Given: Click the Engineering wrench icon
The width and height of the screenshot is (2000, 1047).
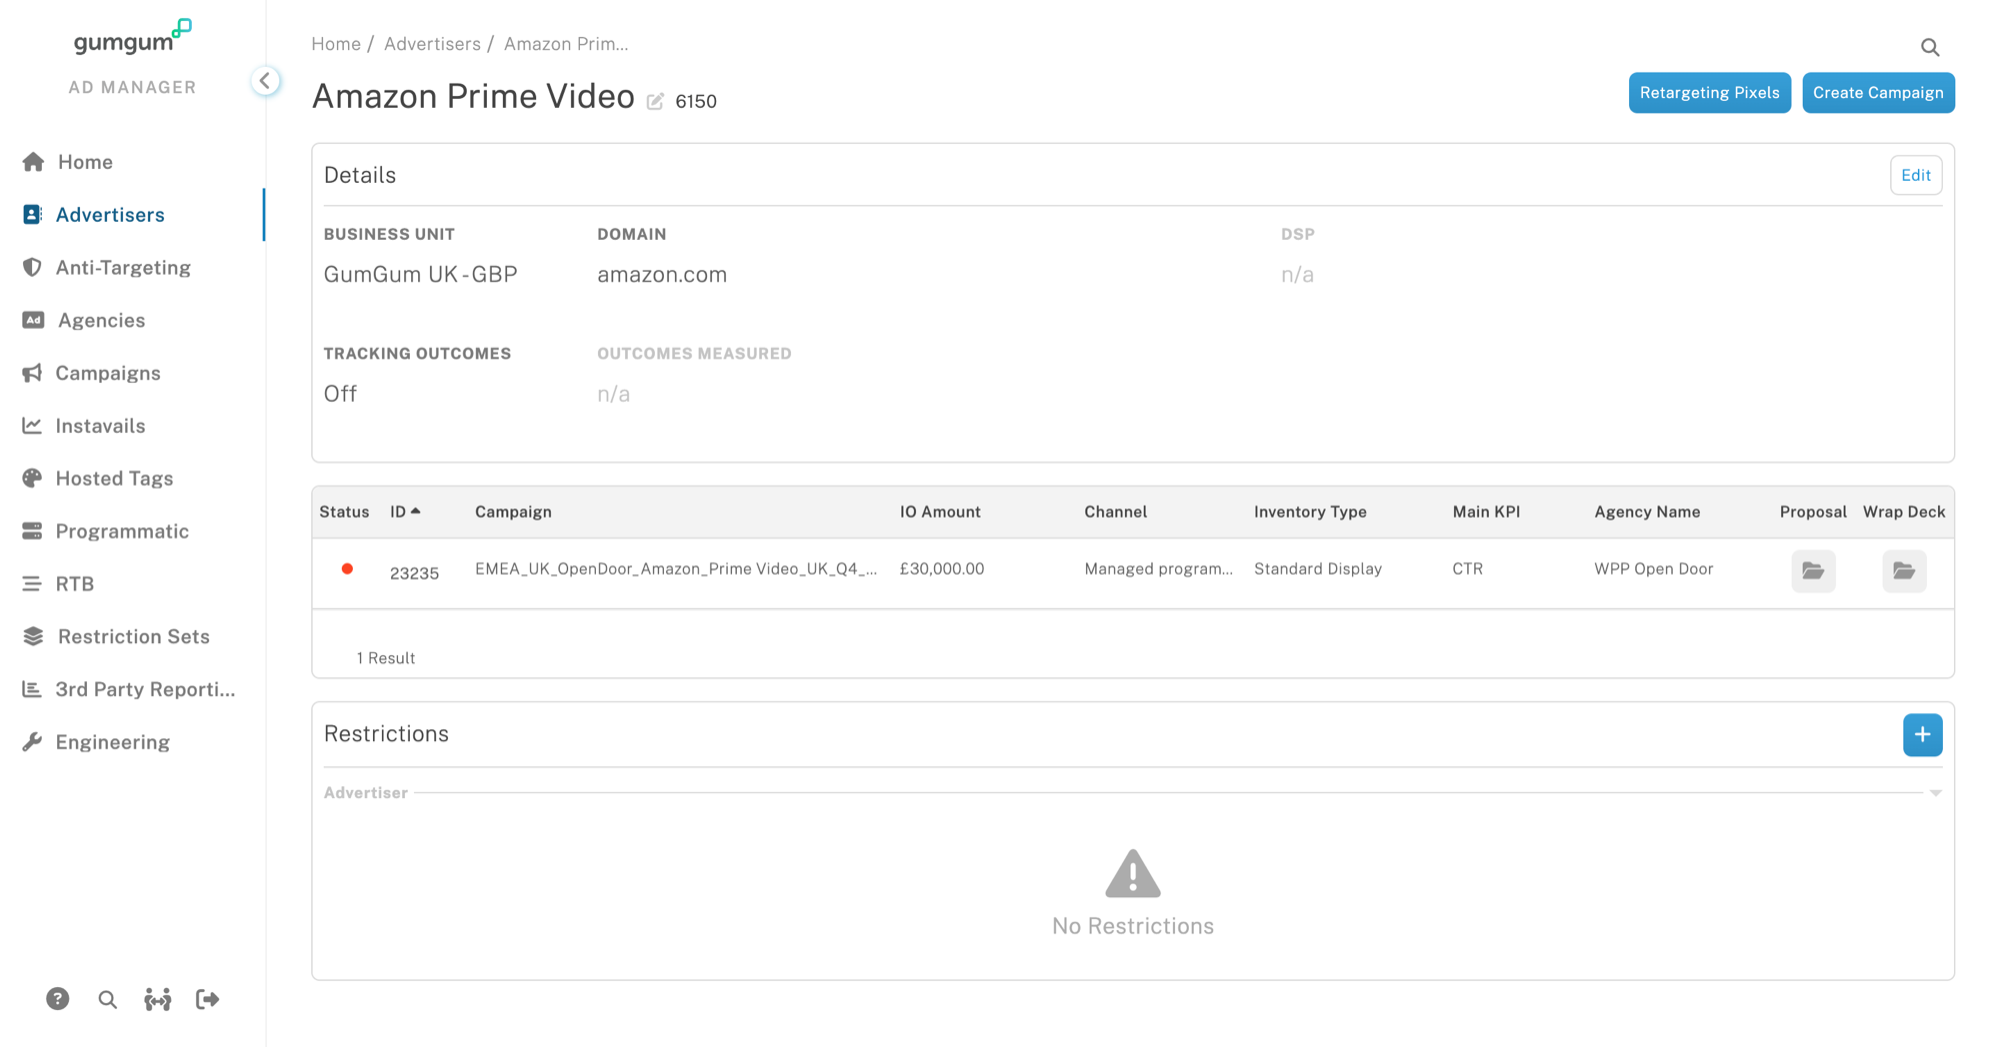Looking at the screenshot, I should pyautogui.click(x=32, y=742).
